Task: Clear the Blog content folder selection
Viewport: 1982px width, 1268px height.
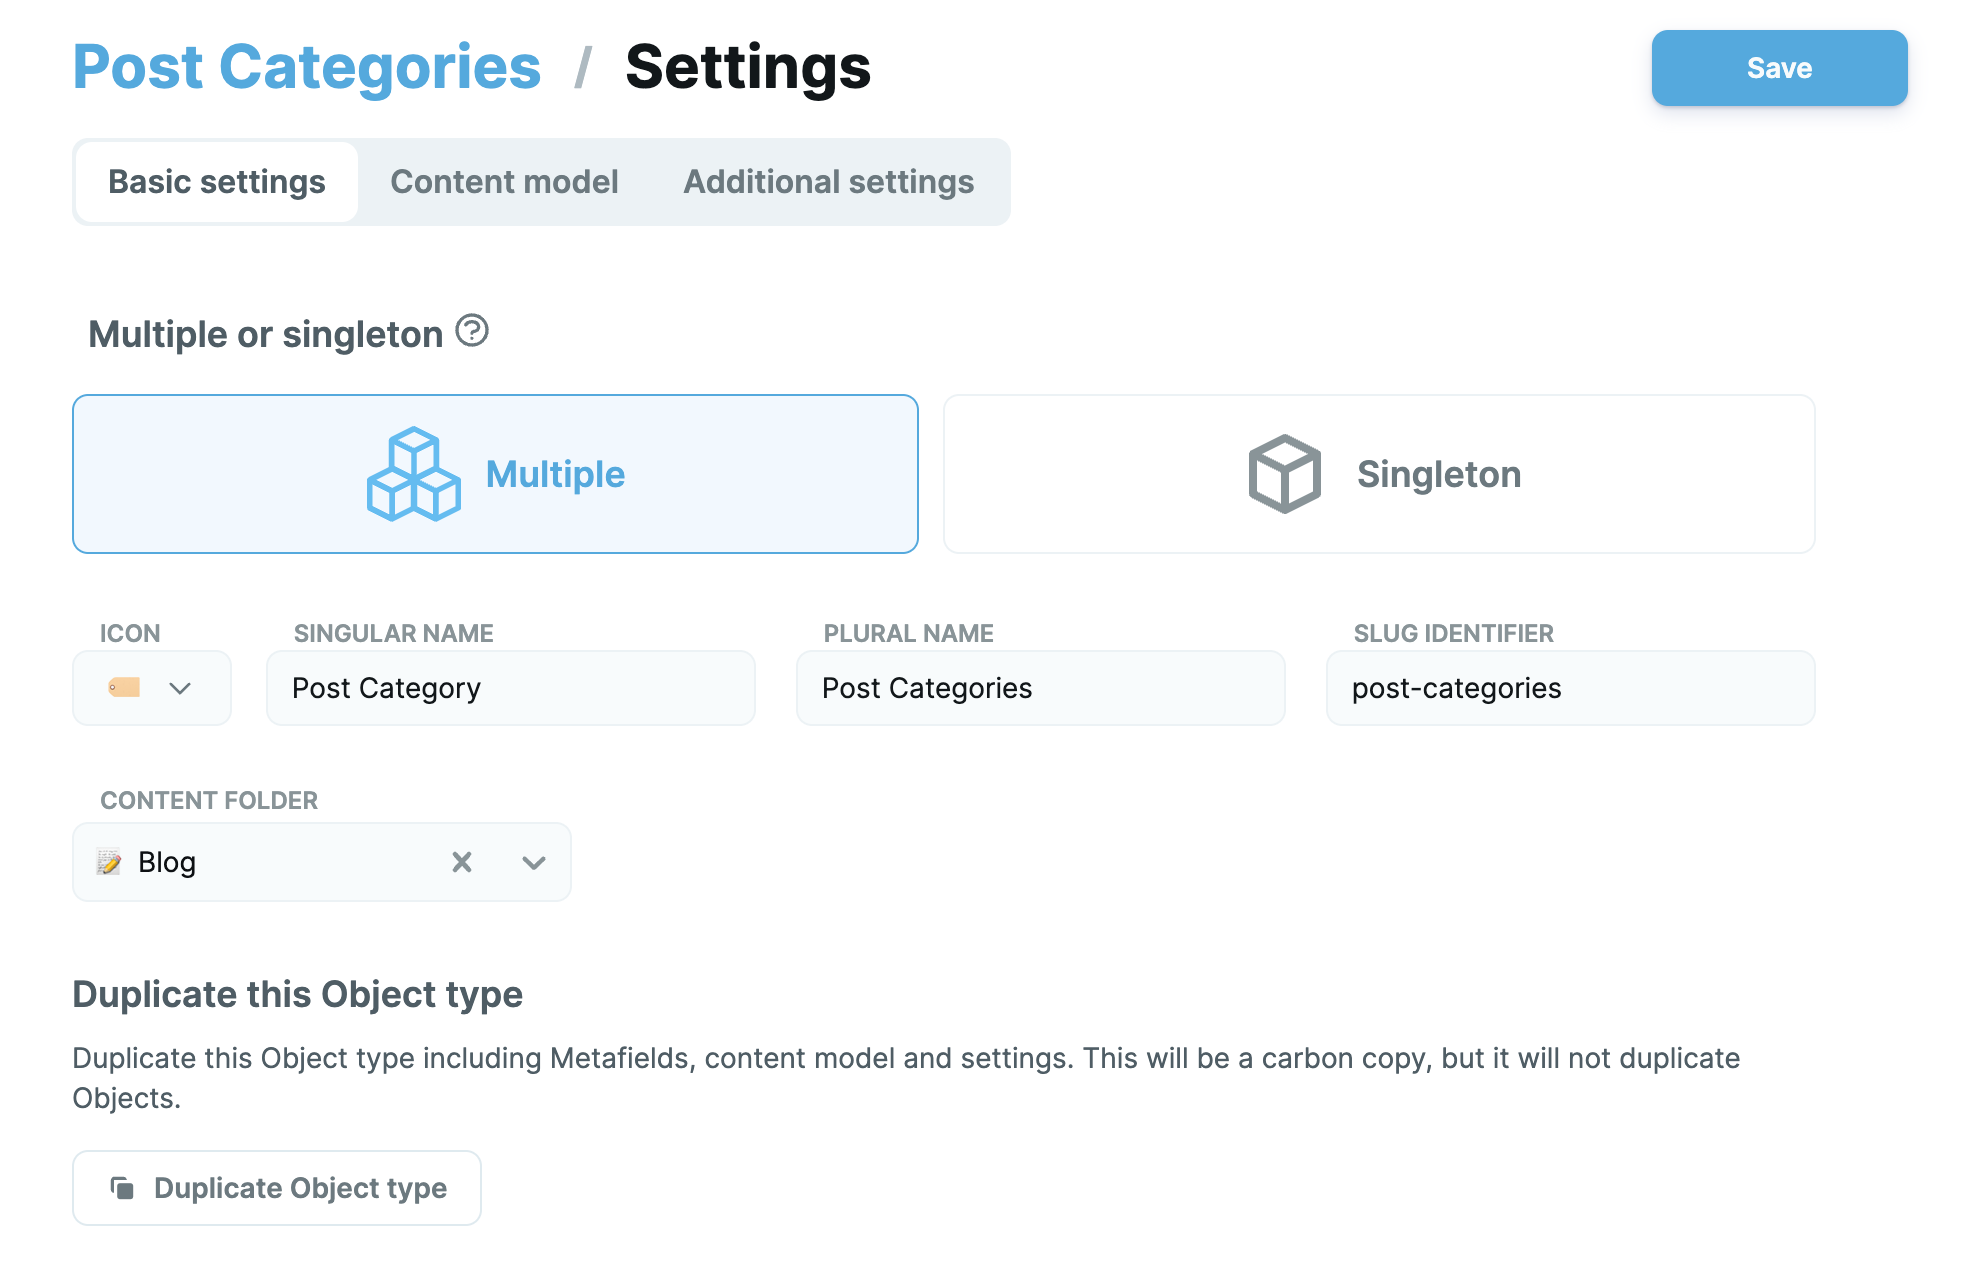Action: point(464,862)
